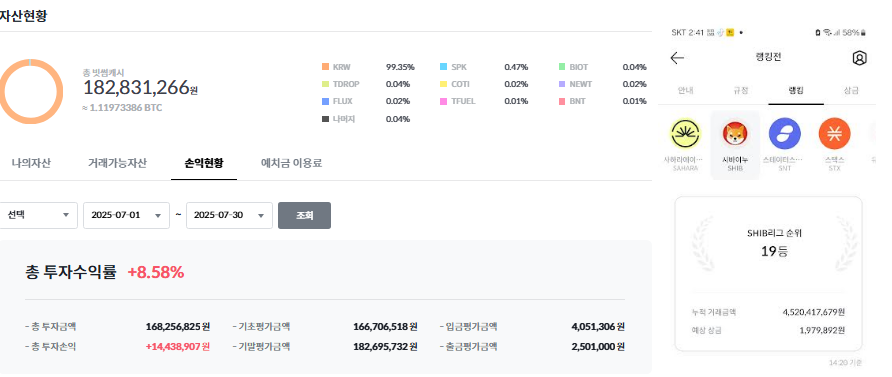This screenshot has width=892, height=377.
Task: Click the COTI yellow legend swatch
Action: tap(444, 84)
